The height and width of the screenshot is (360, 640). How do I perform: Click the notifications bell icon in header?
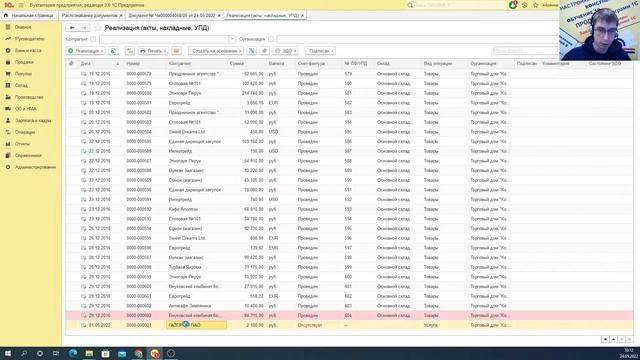pyautogui.click(x=513, y=5)
